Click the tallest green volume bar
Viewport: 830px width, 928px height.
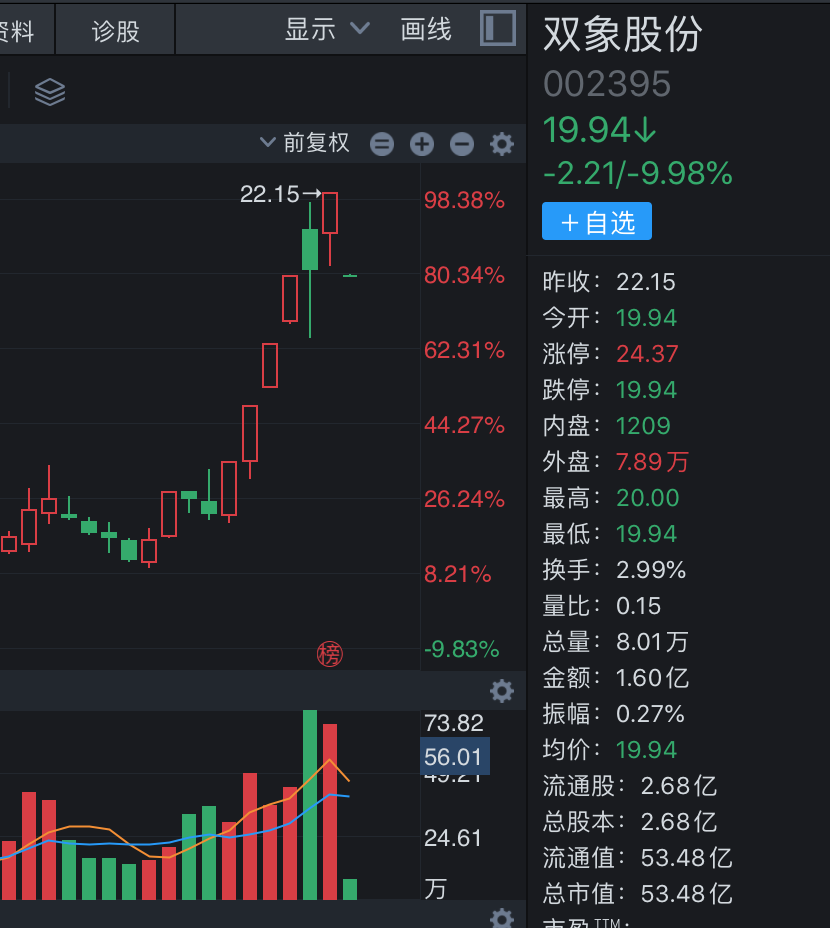(x=310, y=805)
